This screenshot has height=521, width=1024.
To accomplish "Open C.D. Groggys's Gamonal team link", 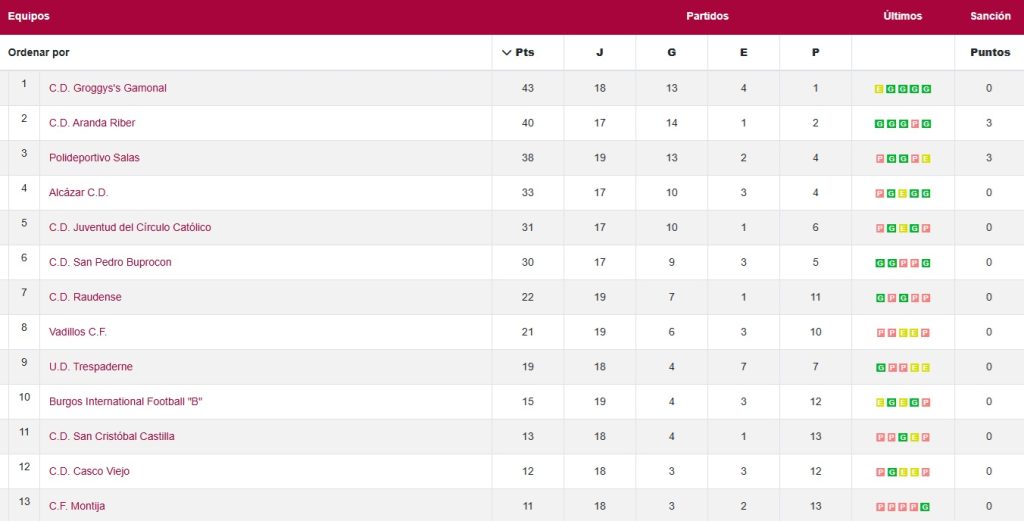I will coord(108,88).
